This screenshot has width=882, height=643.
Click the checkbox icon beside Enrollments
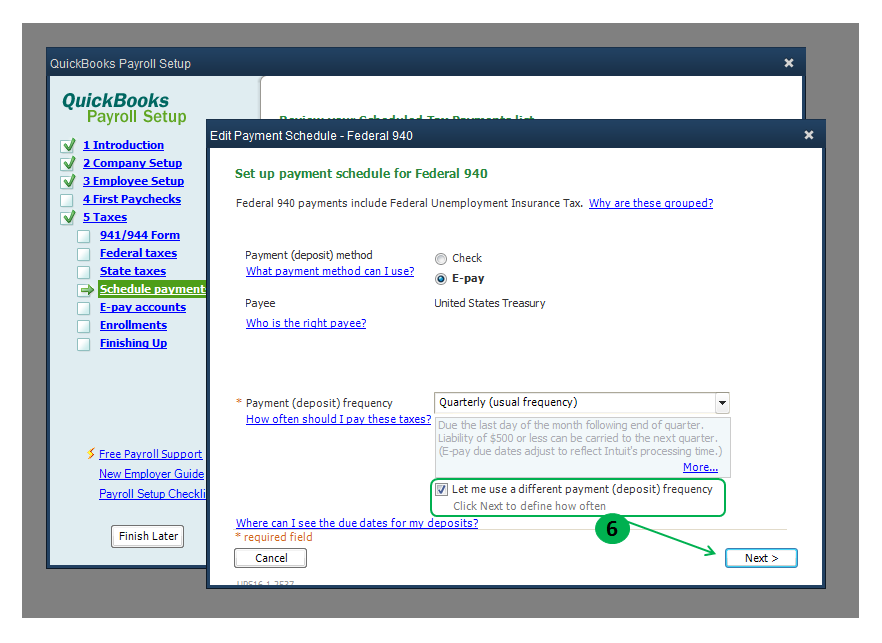pyautogui.click(x=84, y=326)
